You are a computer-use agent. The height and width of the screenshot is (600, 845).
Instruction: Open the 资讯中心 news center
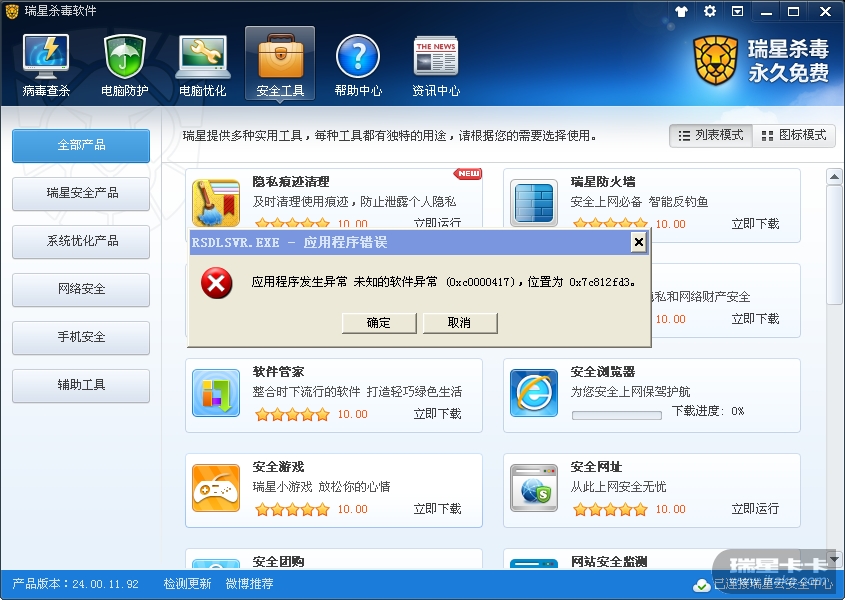point(436,65)
